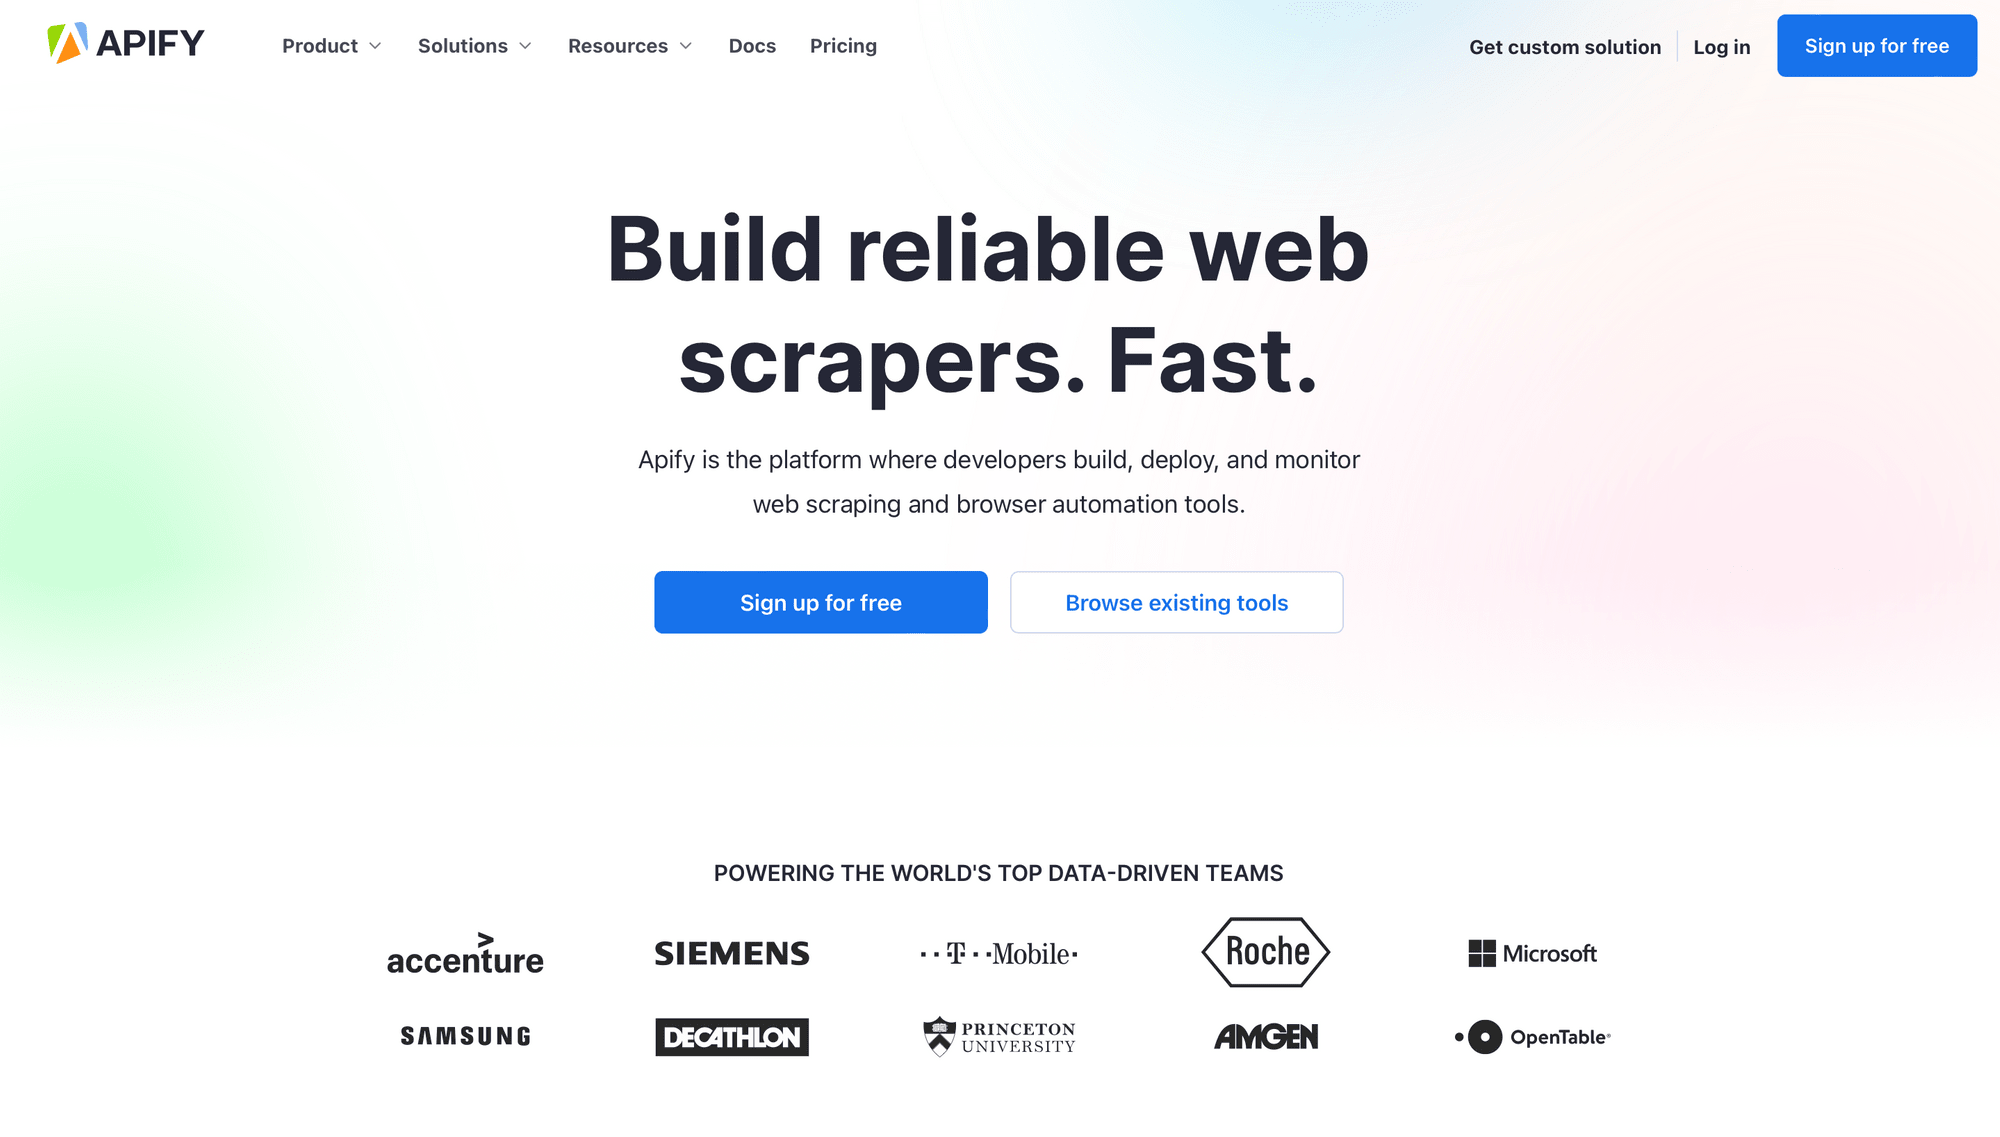
Task: Click the Roche company logo
Action: coord(1265,953)
